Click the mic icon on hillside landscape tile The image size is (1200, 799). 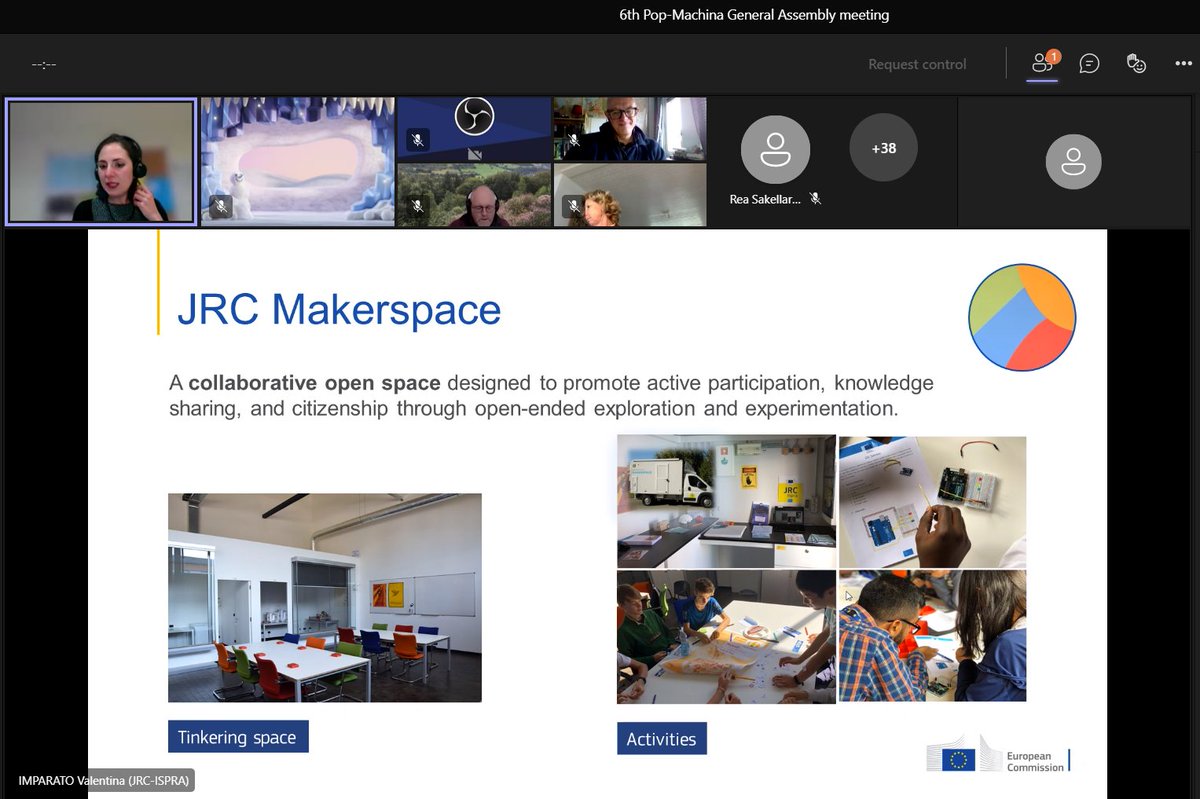[417, 207]
